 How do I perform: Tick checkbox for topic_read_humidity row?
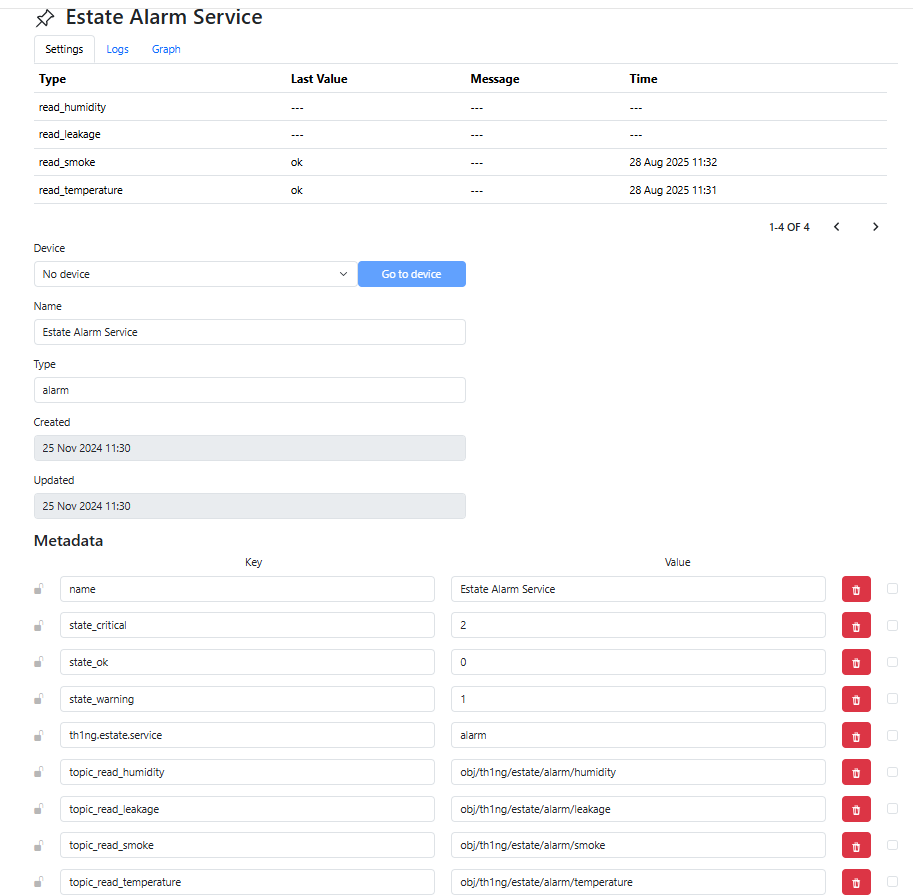point(892,771)
